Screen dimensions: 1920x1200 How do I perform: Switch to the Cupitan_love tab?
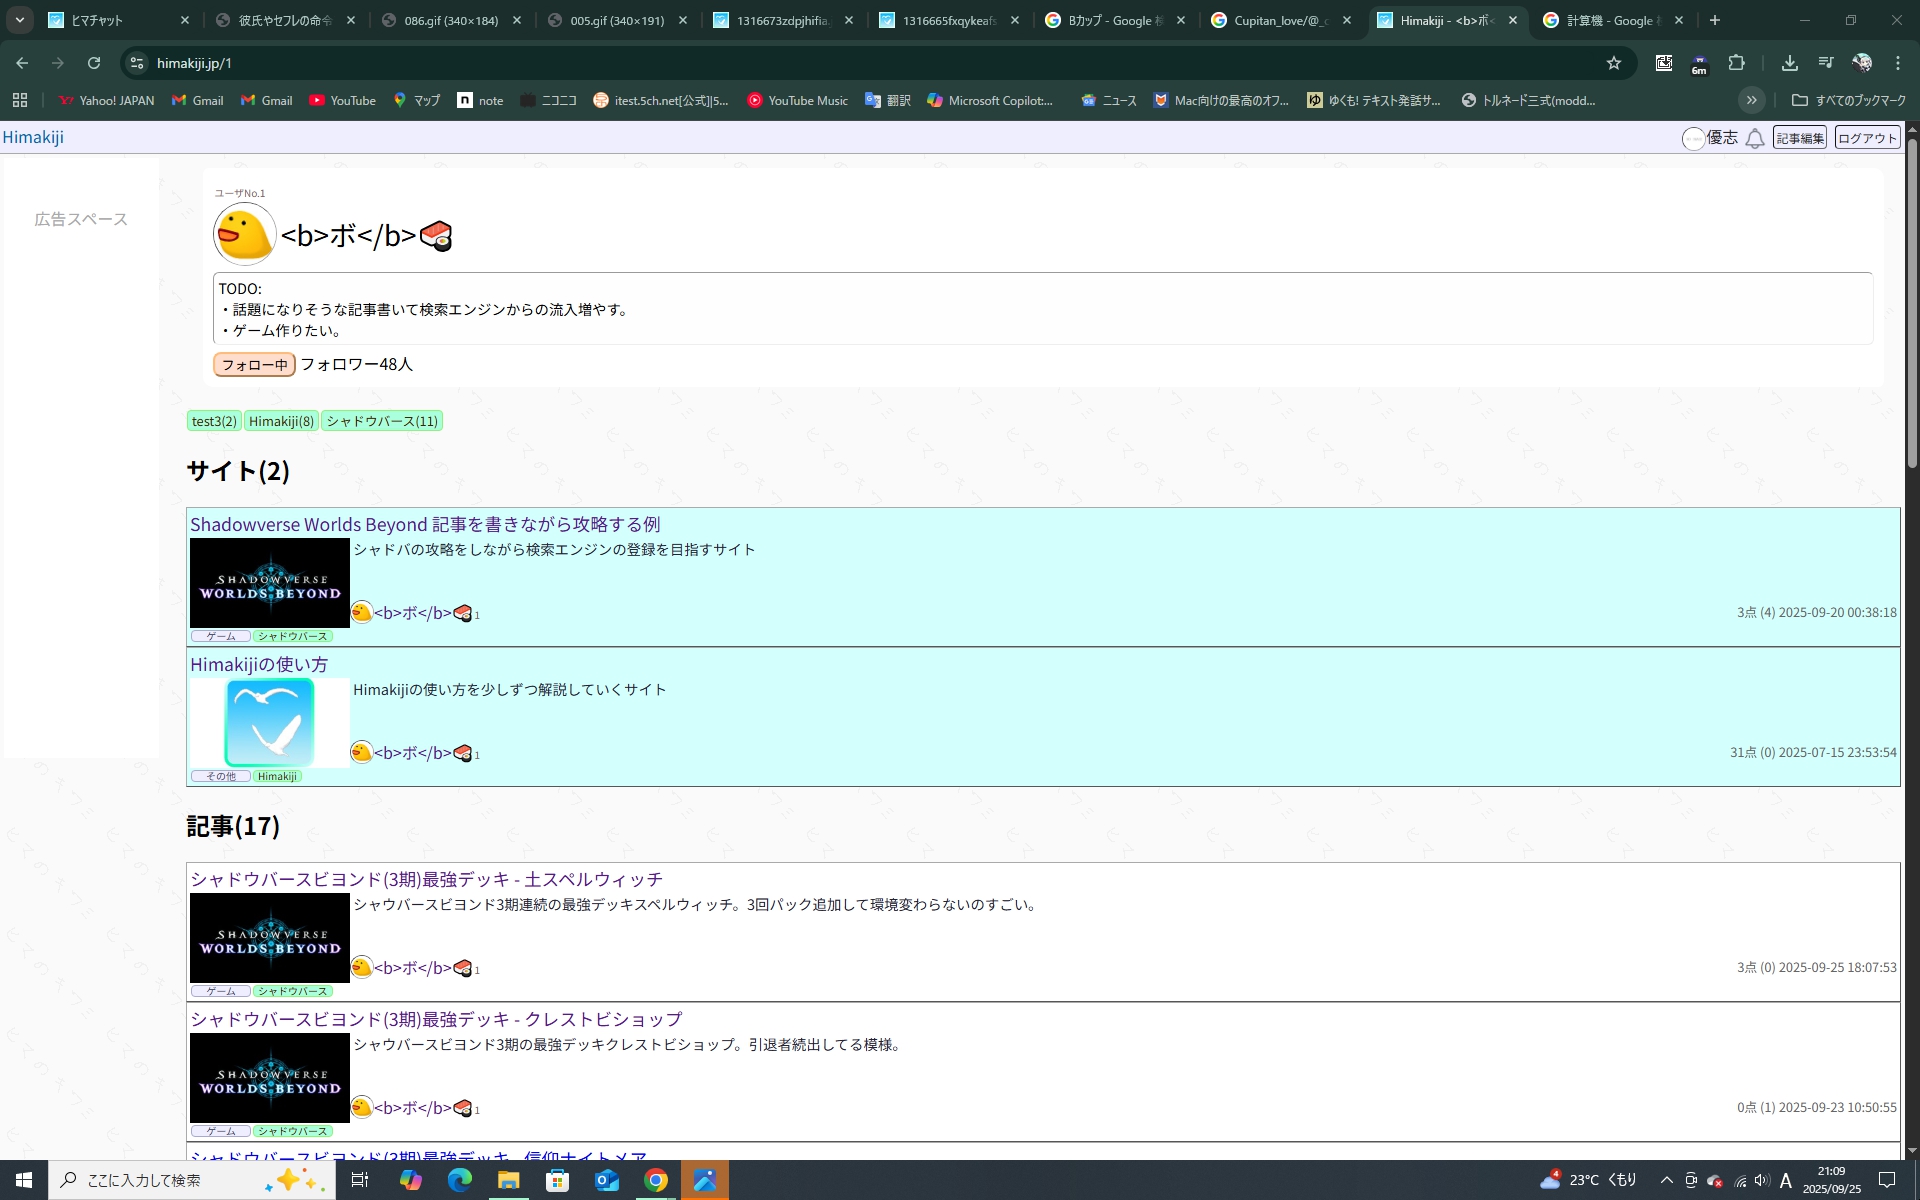click(x=1282, y=20)
